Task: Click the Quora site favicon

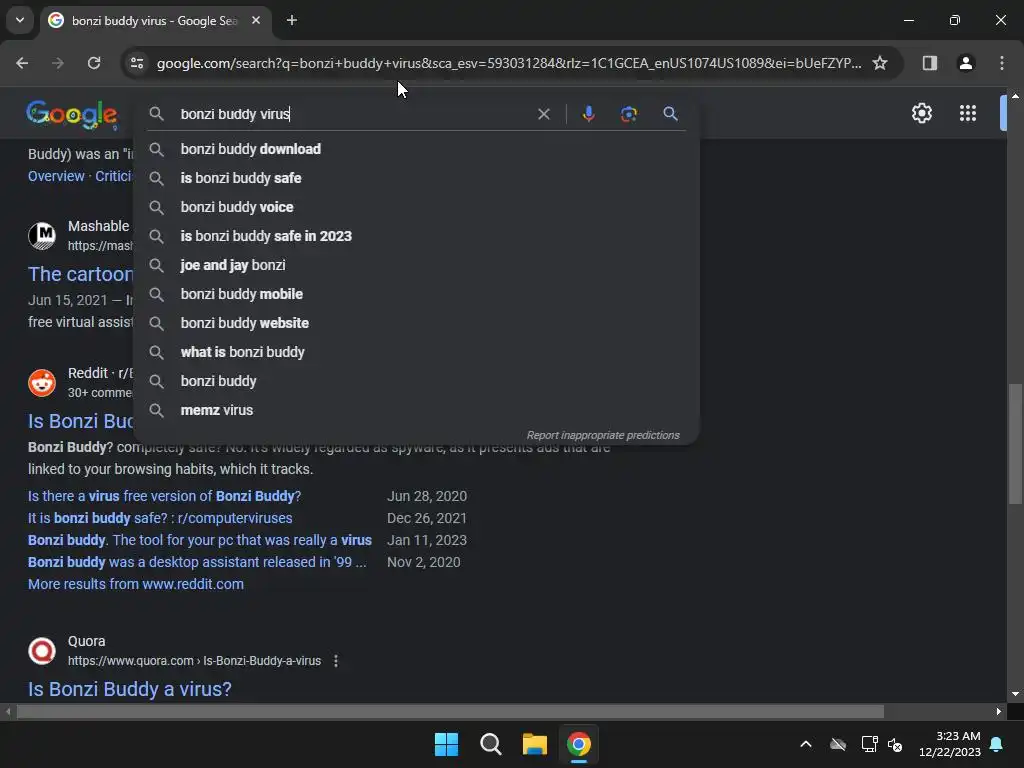Action: tap(42, 651)
